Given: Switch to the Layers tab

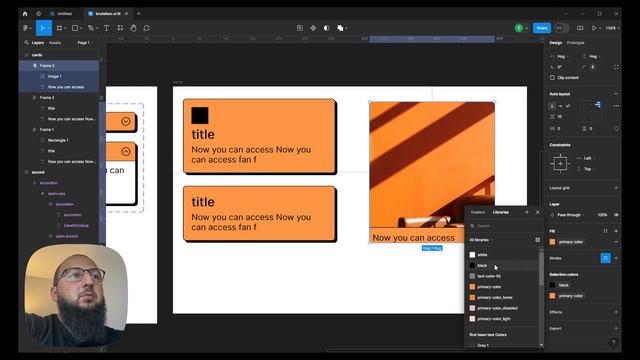Looking at the screenshot, I should [38, 42].
